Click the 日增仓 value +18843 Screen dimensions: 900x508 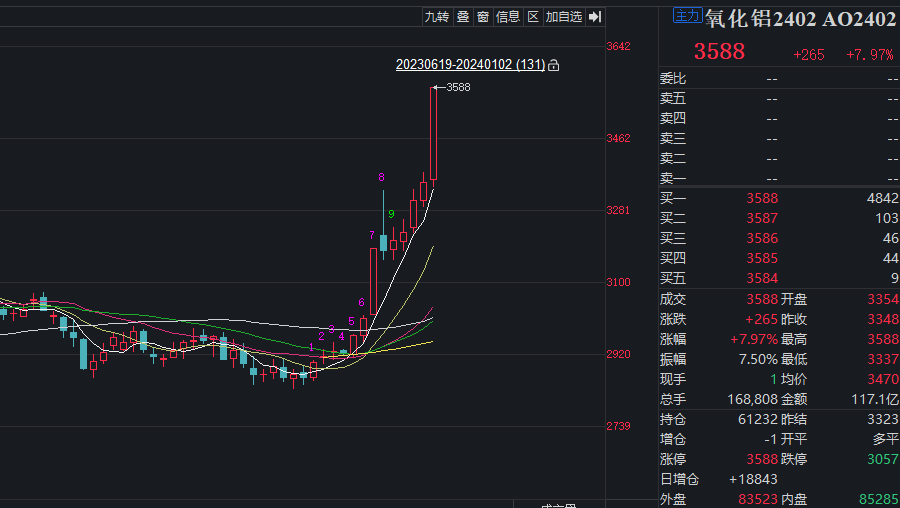point(753,479)
